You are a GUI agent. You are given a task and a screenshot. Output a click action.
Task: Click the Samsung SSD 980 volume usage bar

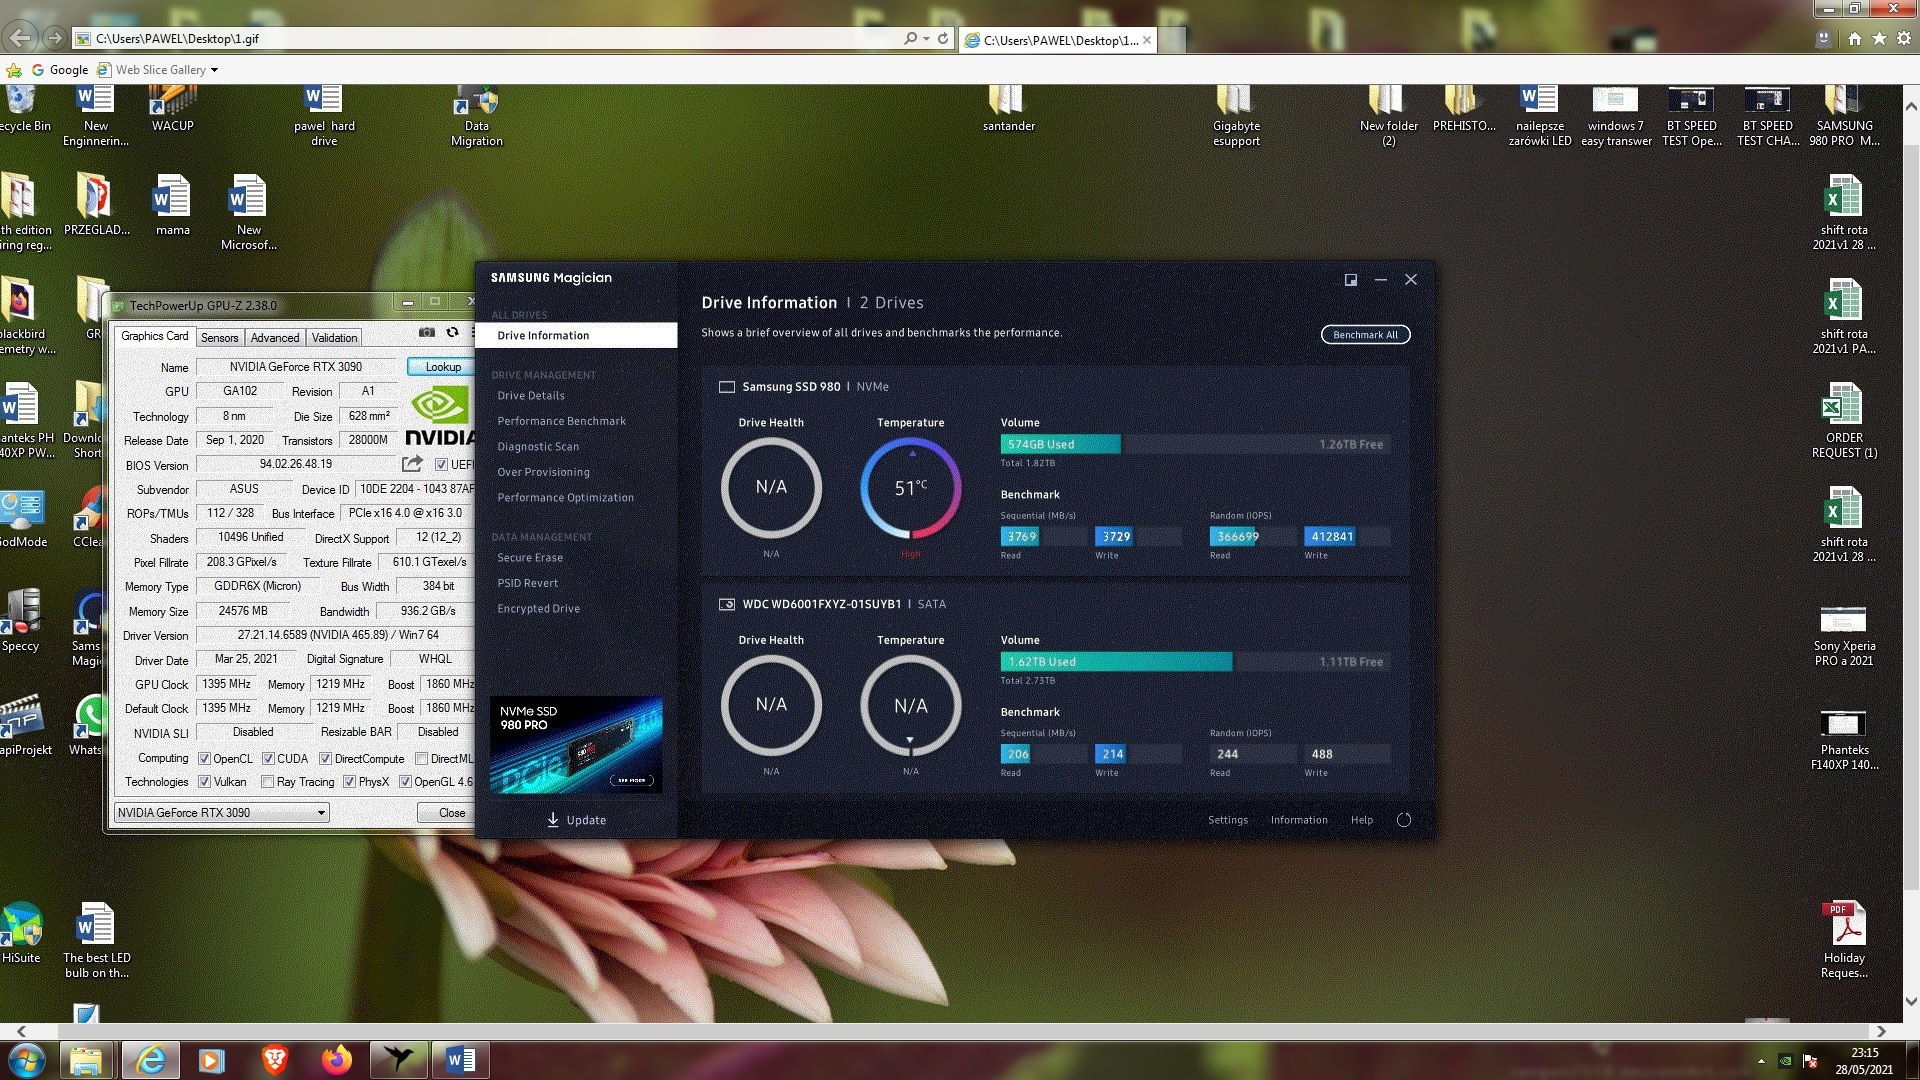point(1195,444)
